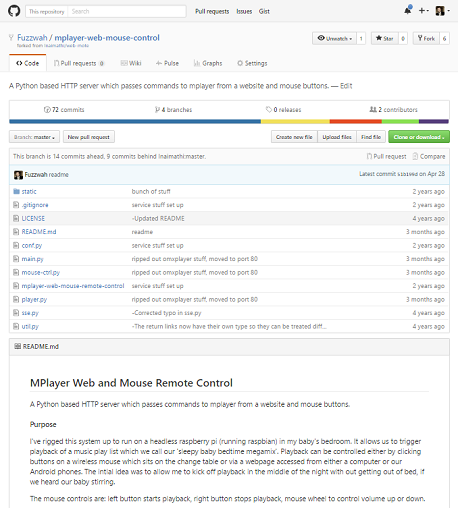Viewport: 458px width, 508px height.
Task: Open the Unwatch dropdown
Action: click(334, 38)
